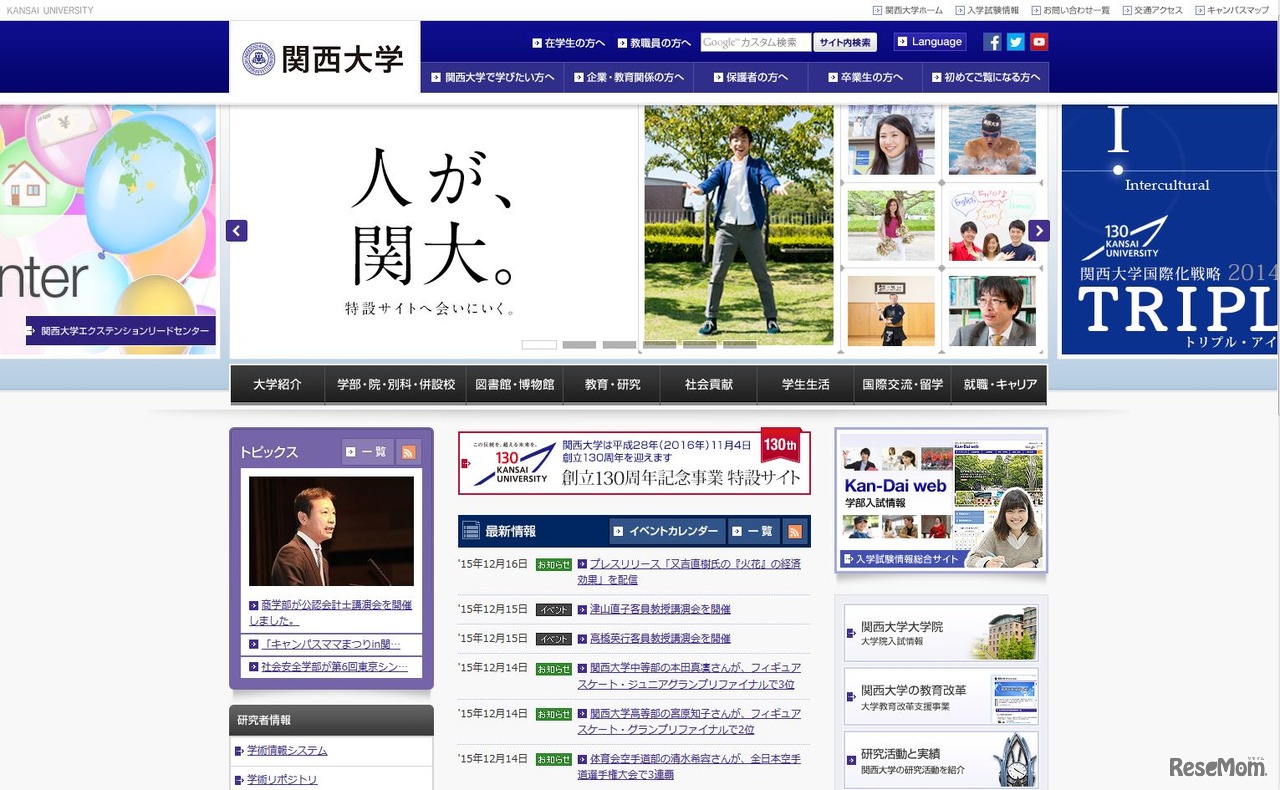Open 関西大学高等部の宮原知子さん news link

coord(689,721)
